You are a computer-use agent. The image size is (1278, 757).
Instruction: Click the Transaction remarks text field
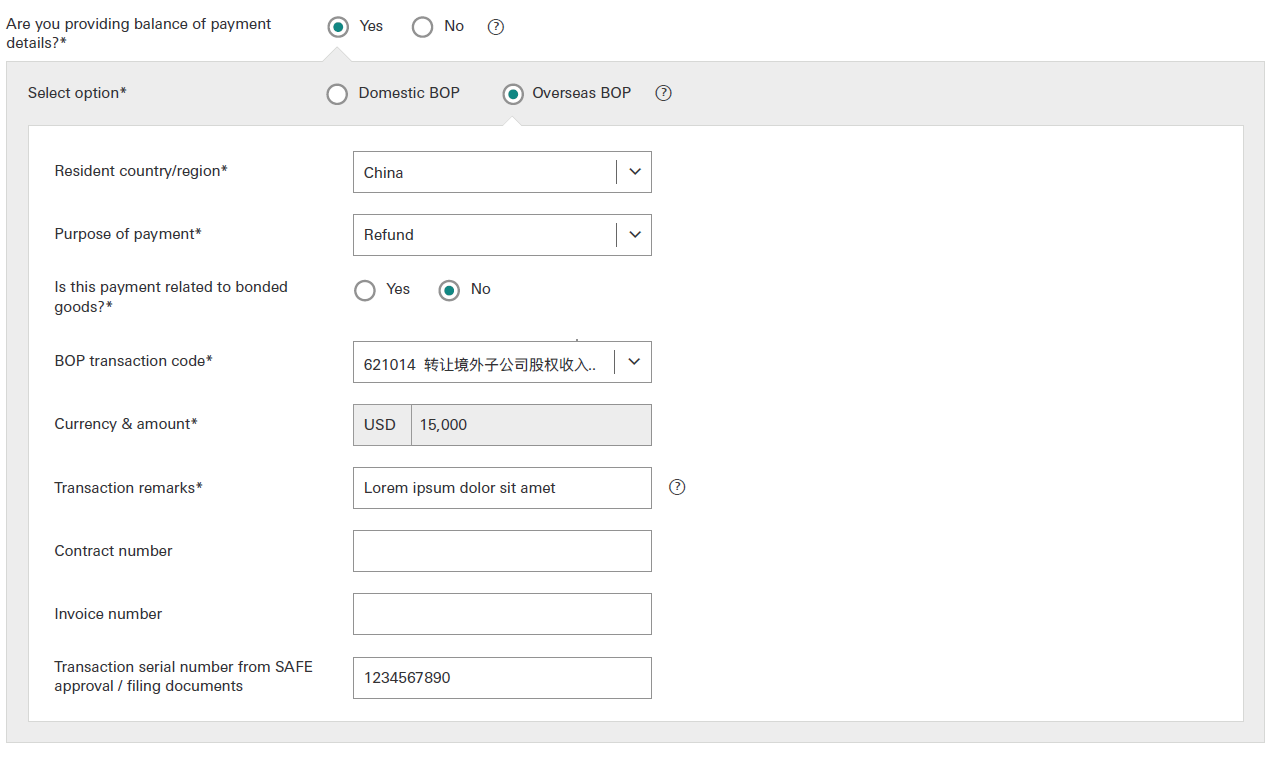tap(501, 488)
